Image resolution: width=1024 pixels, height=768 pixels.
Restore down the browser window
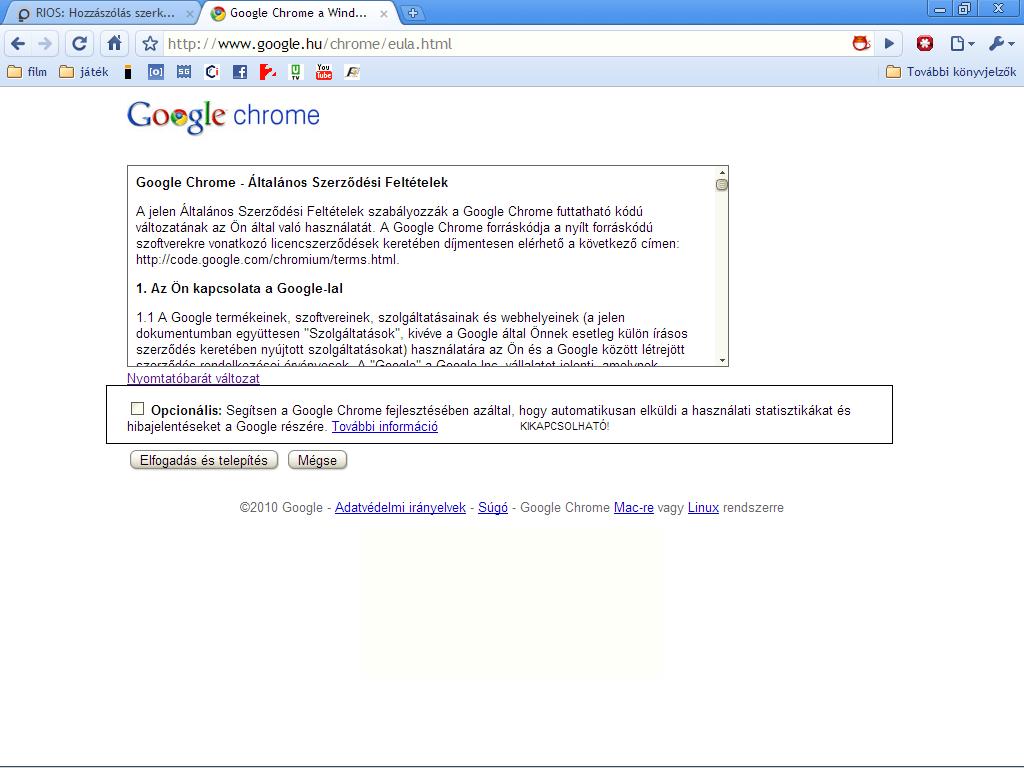(964, 8)
